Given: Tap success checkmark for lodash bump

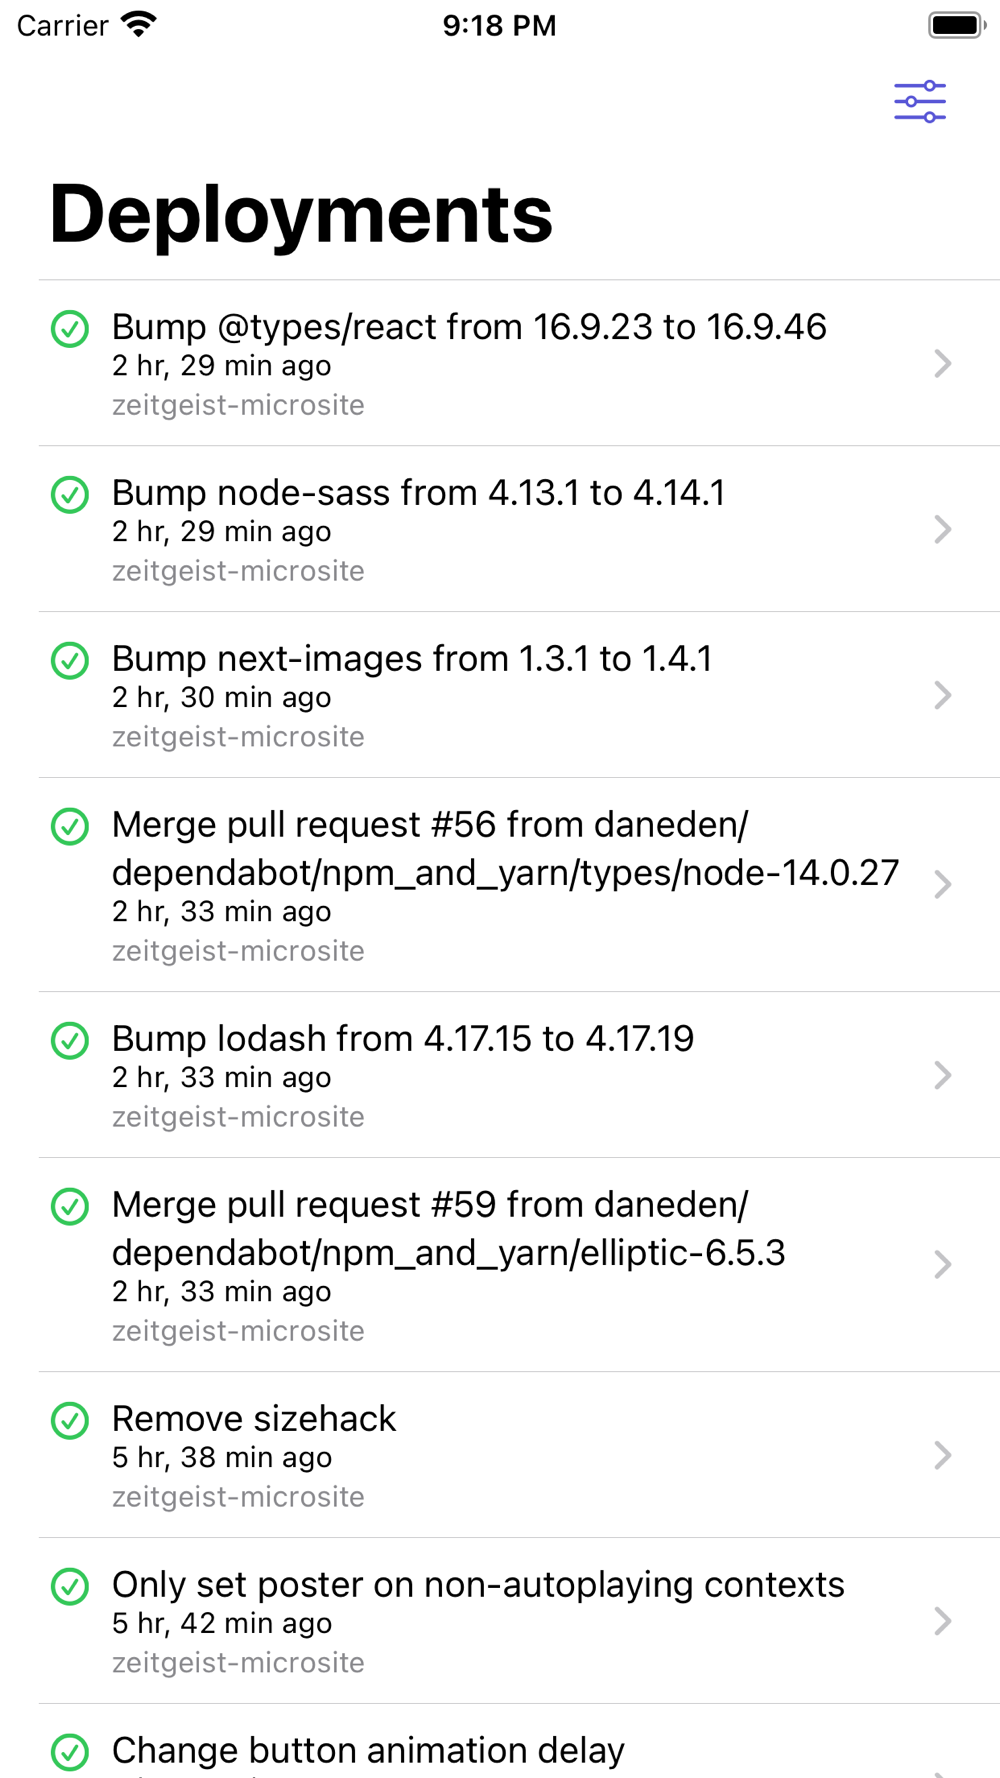Looking at the screenshot, I should pyautogui.click(x=70, y=1041).
